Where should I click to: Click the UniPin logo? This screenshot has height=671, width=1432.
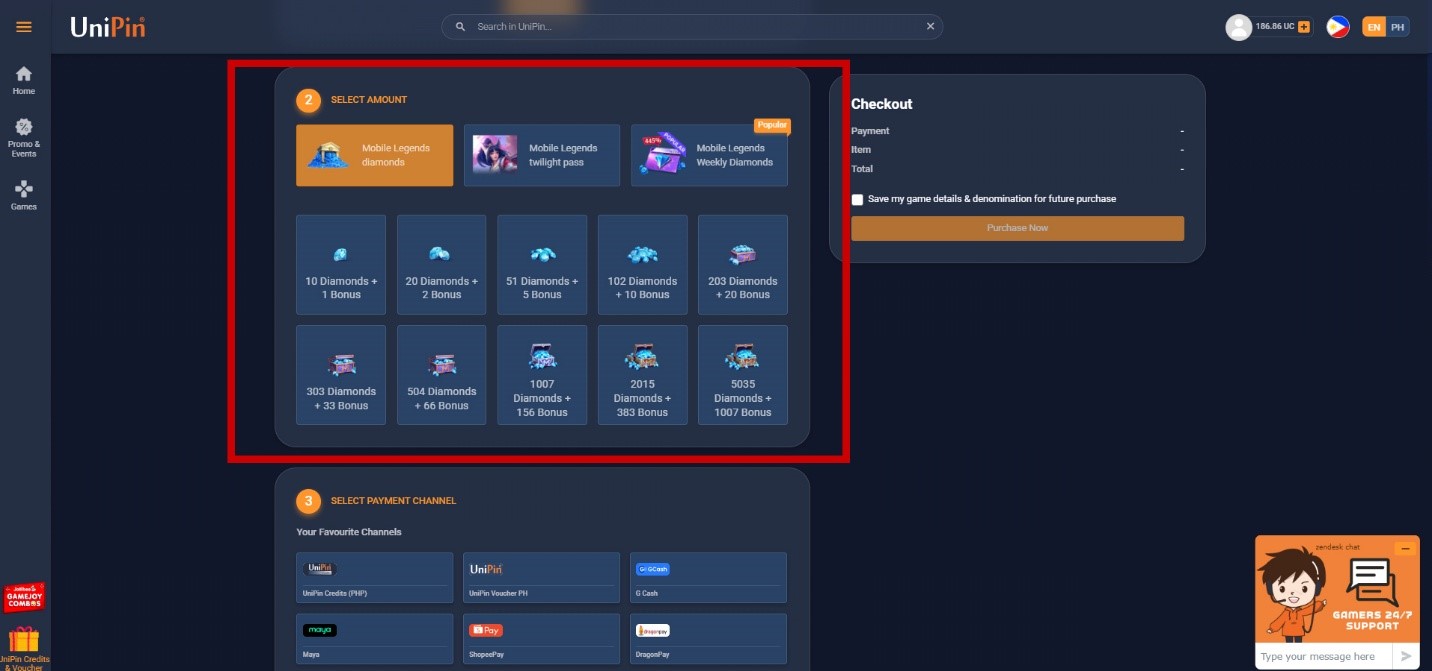(108, 27)
